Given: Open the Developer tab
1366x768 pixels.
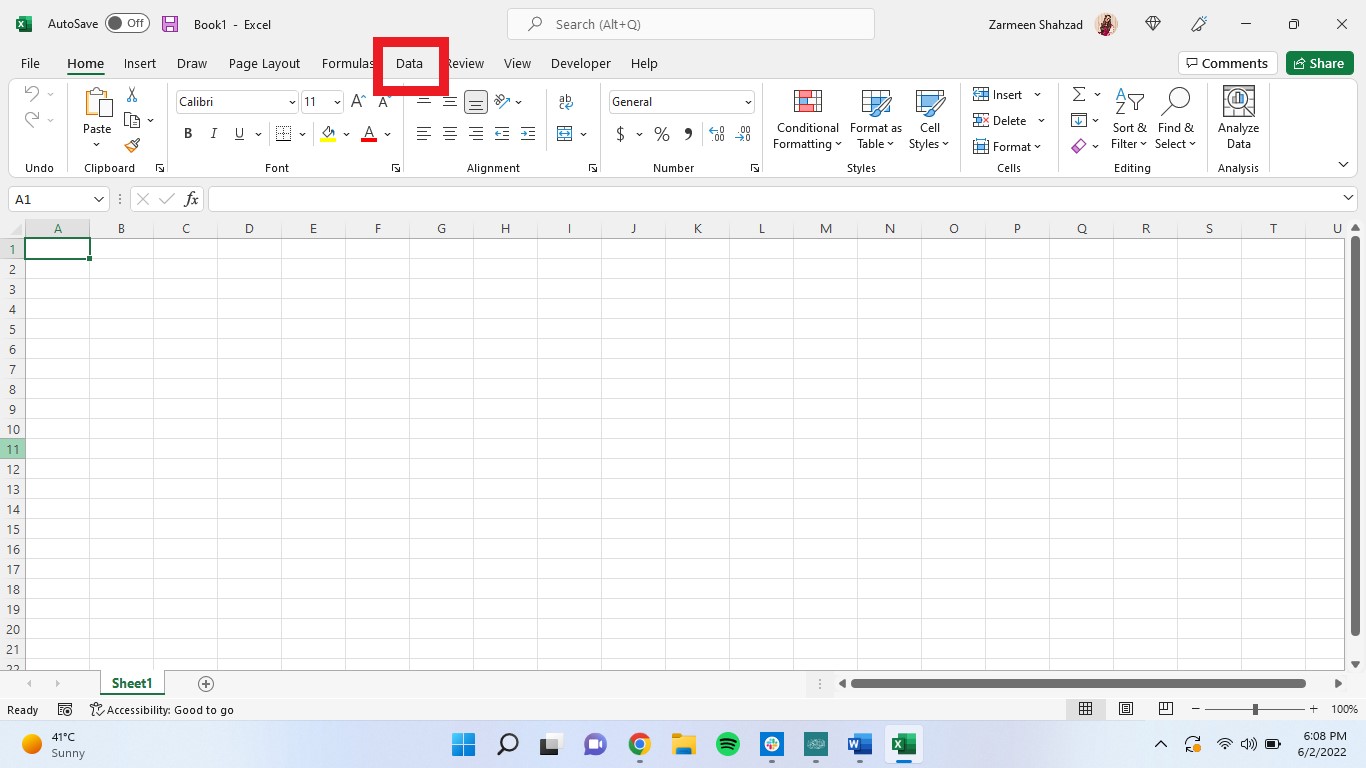Looking at the screenshot, I should pos(580,63).
